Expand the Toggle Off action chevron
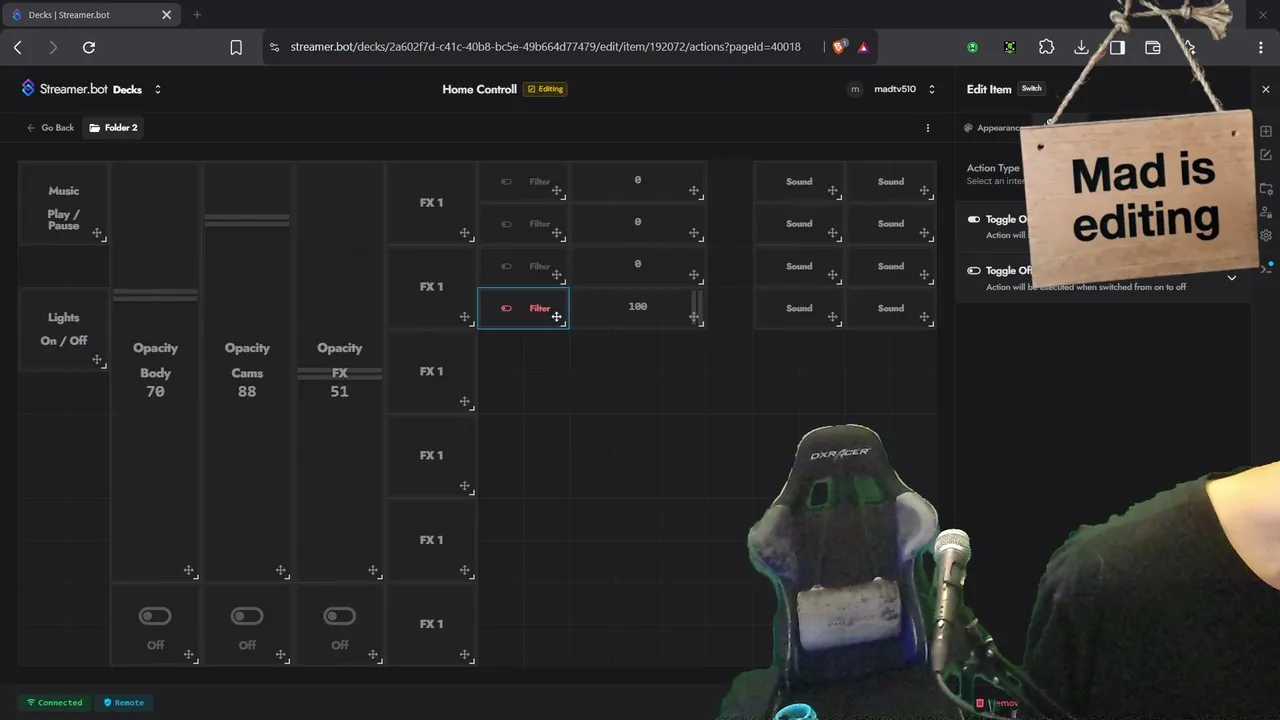Viewport: 1280px width, 720px height. coord(1232,278)
